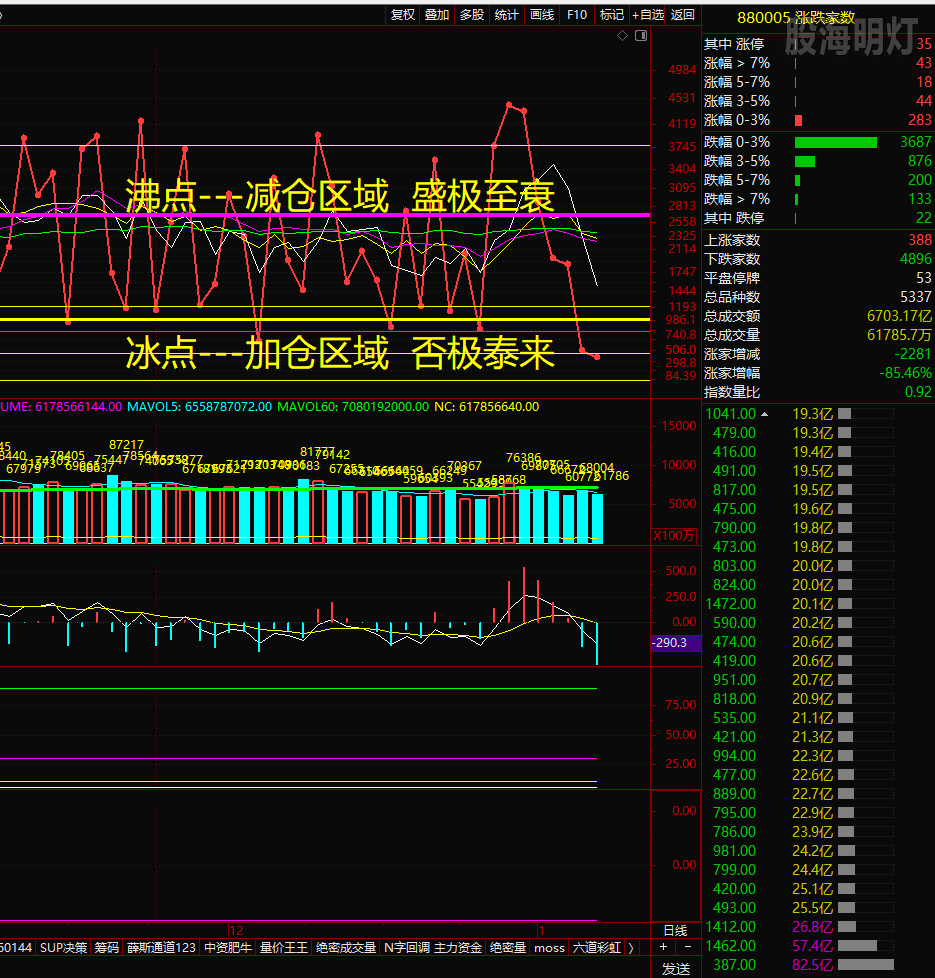This screenshot has height=978, width=935.
Task: Click the 日线 daily period button
Action: [x=676, y=931]
